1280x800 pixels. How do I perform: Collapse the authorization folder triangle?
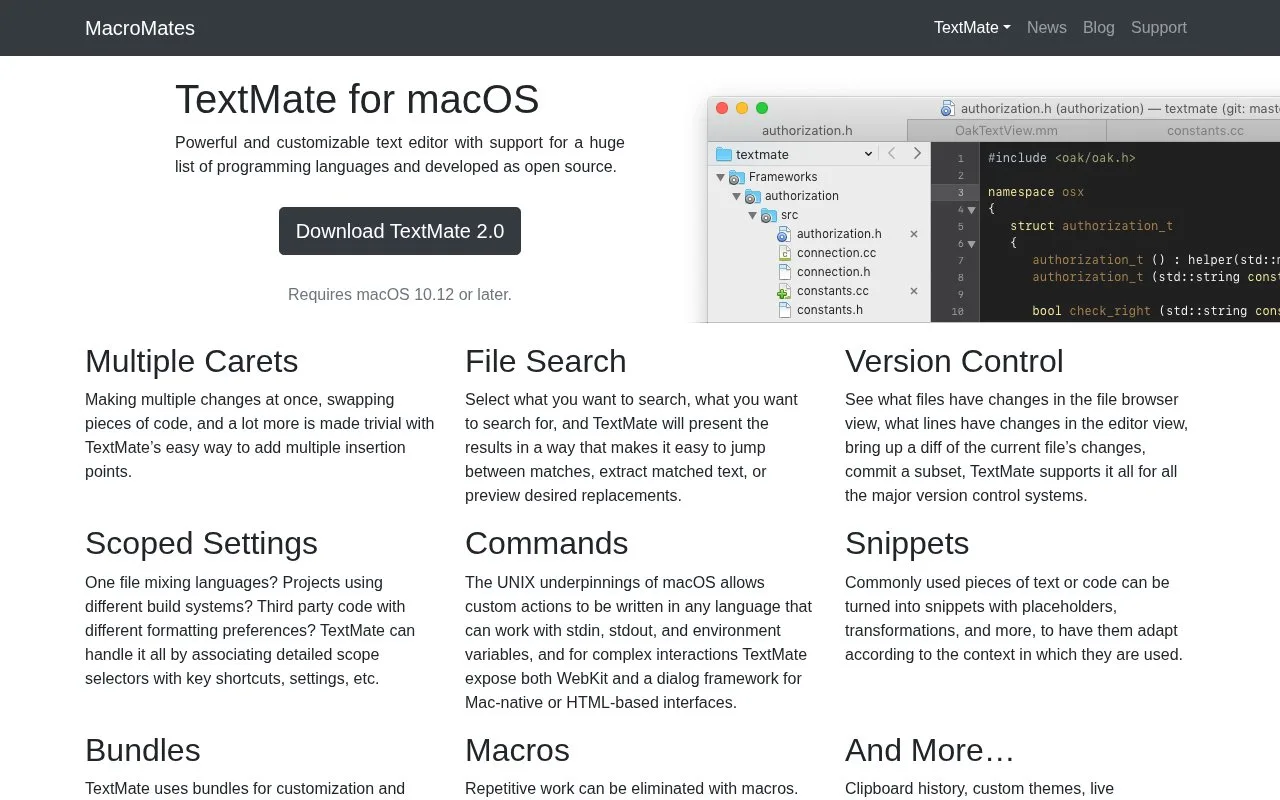736,196
